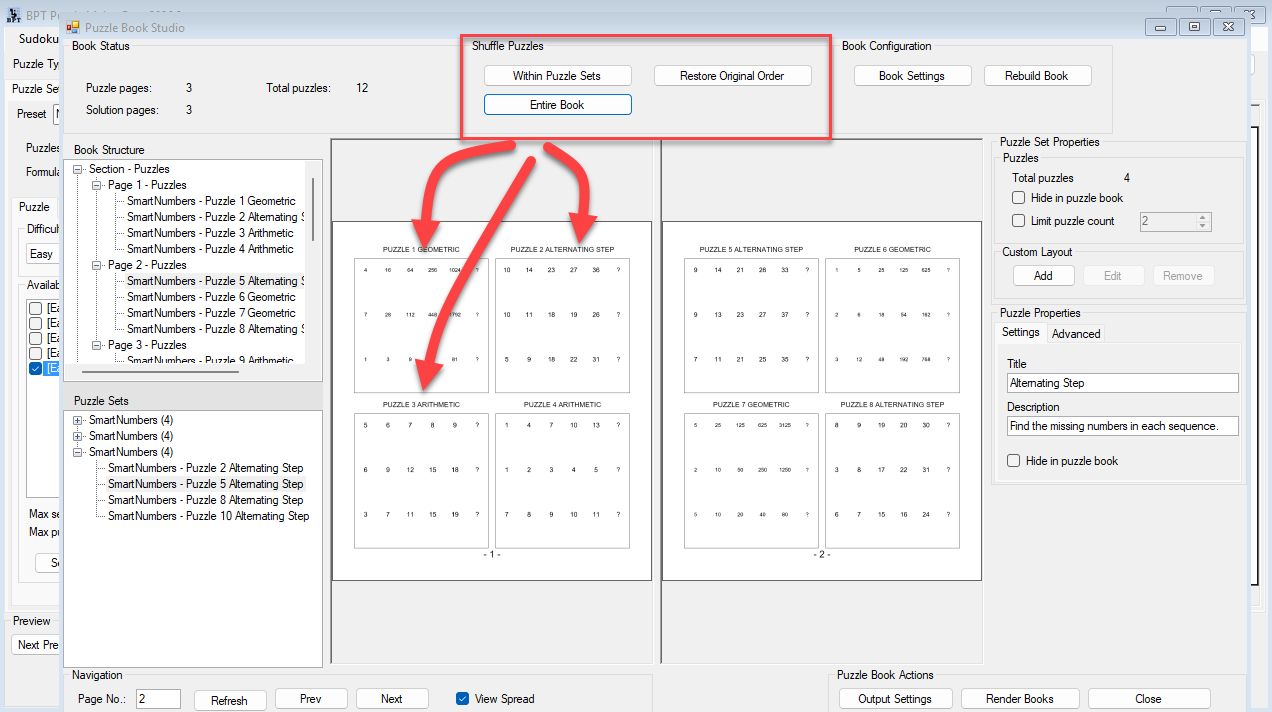Select Puzzle 10 Alternating Step in Puzzle Sets
1272x712 pixels.
(x=208, y=516)
